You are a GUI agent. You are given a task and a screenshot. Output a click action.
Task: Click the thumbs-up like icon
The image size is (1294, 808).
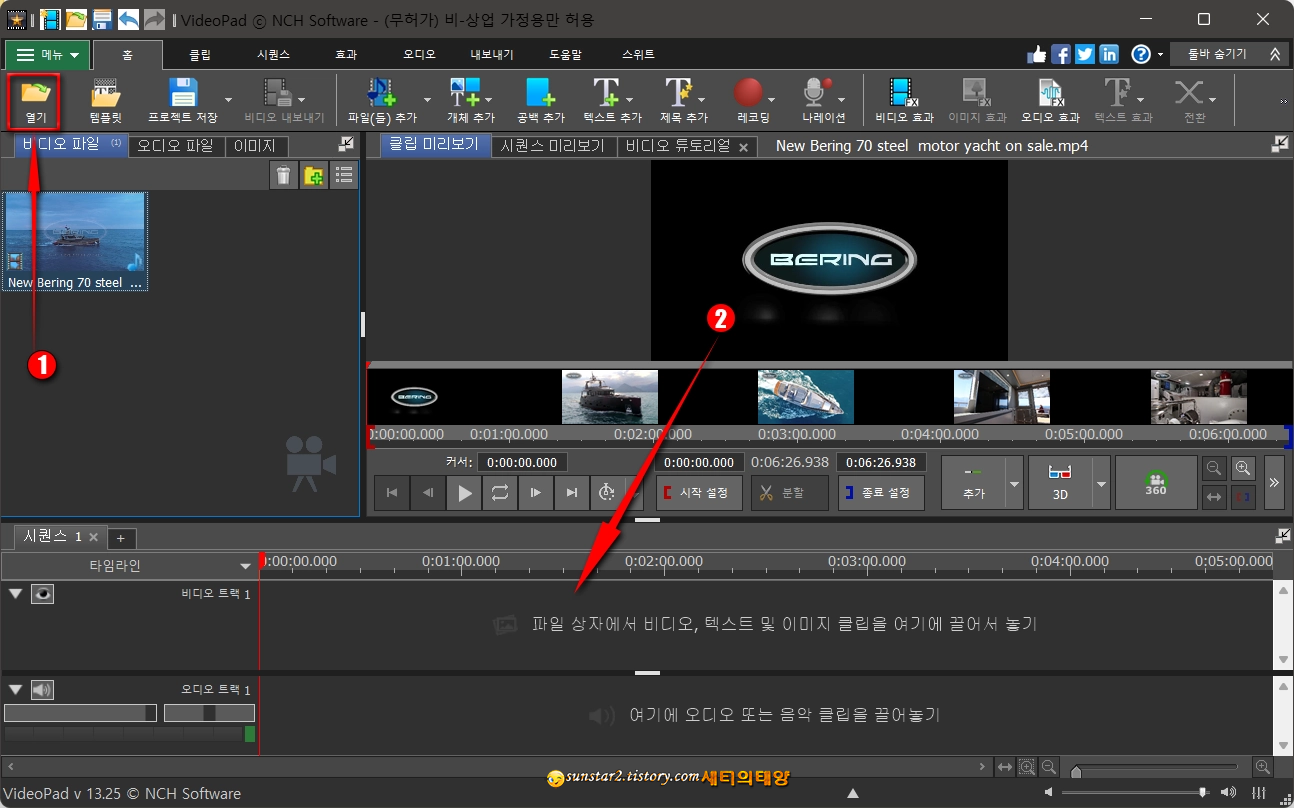tap(1037, 54)
